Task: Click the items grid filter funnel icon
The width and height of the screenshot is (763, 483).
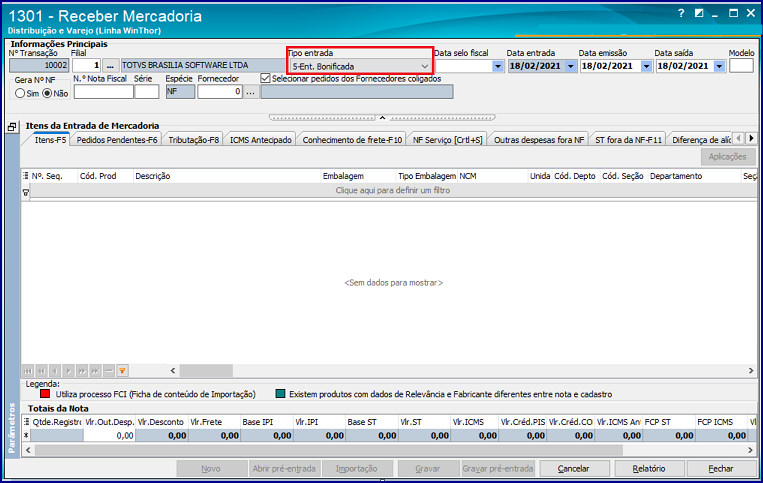Action: pyautogui.click(x=26, y=193)
